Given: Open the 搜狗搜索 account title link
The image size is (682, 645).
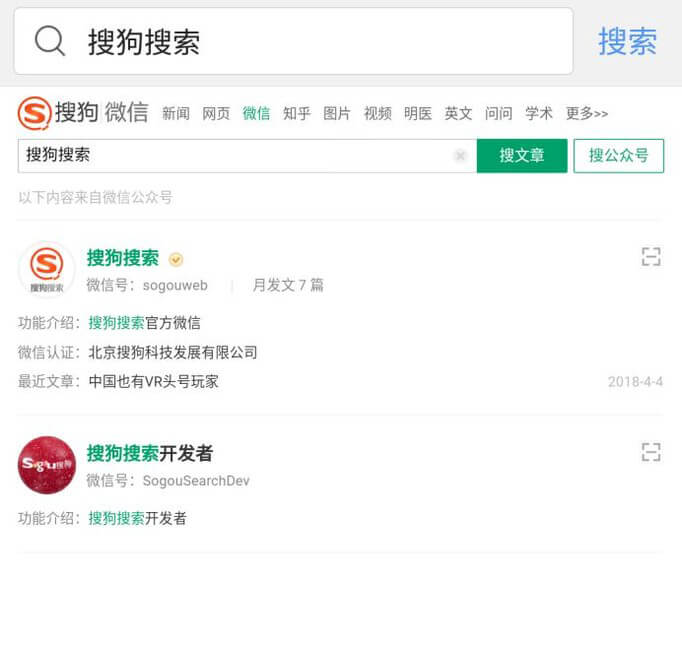Looking at the screenshot, I should [123, 258].
